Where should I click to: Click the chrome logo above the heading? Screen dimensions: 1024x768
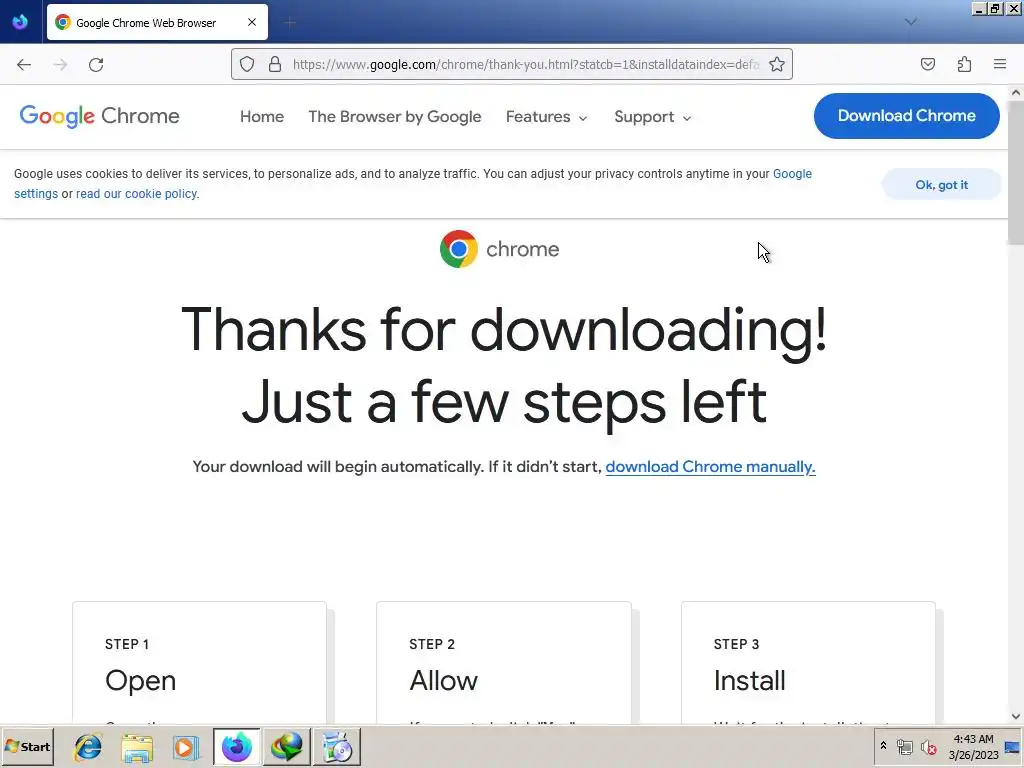[x=500, y=249]
